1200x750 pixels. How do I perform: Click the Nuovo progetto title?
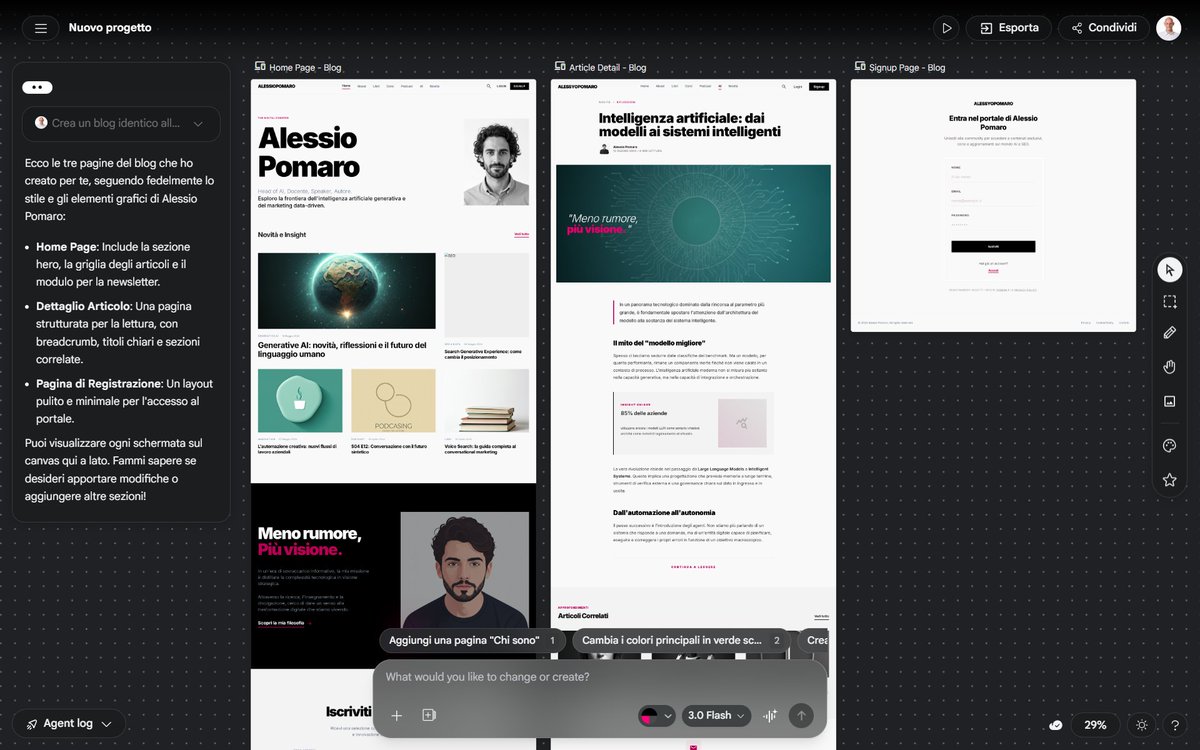pyautogui.click(x=110, y=28)
